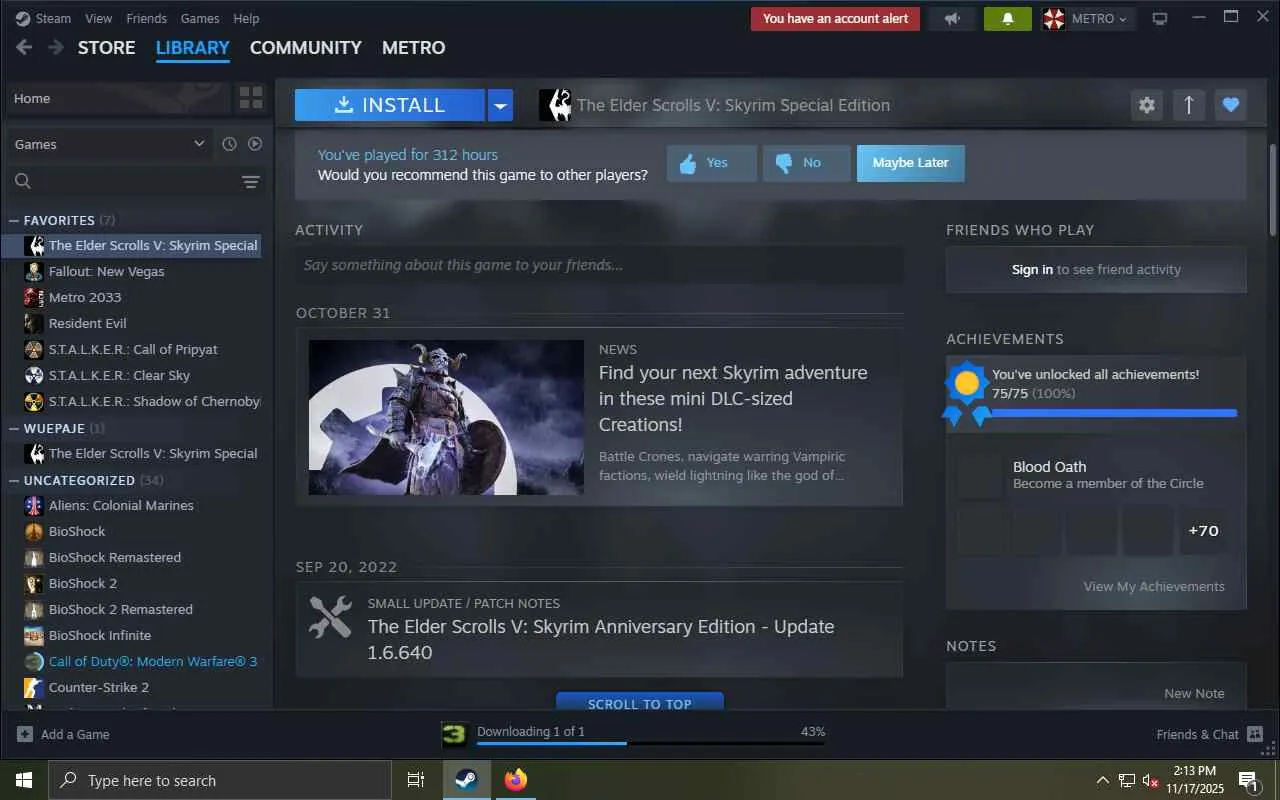Click SCROLL TO TOP button
Image resolution: width=1280 pixels, height=800 pixels.
click(x=640, y=701)
